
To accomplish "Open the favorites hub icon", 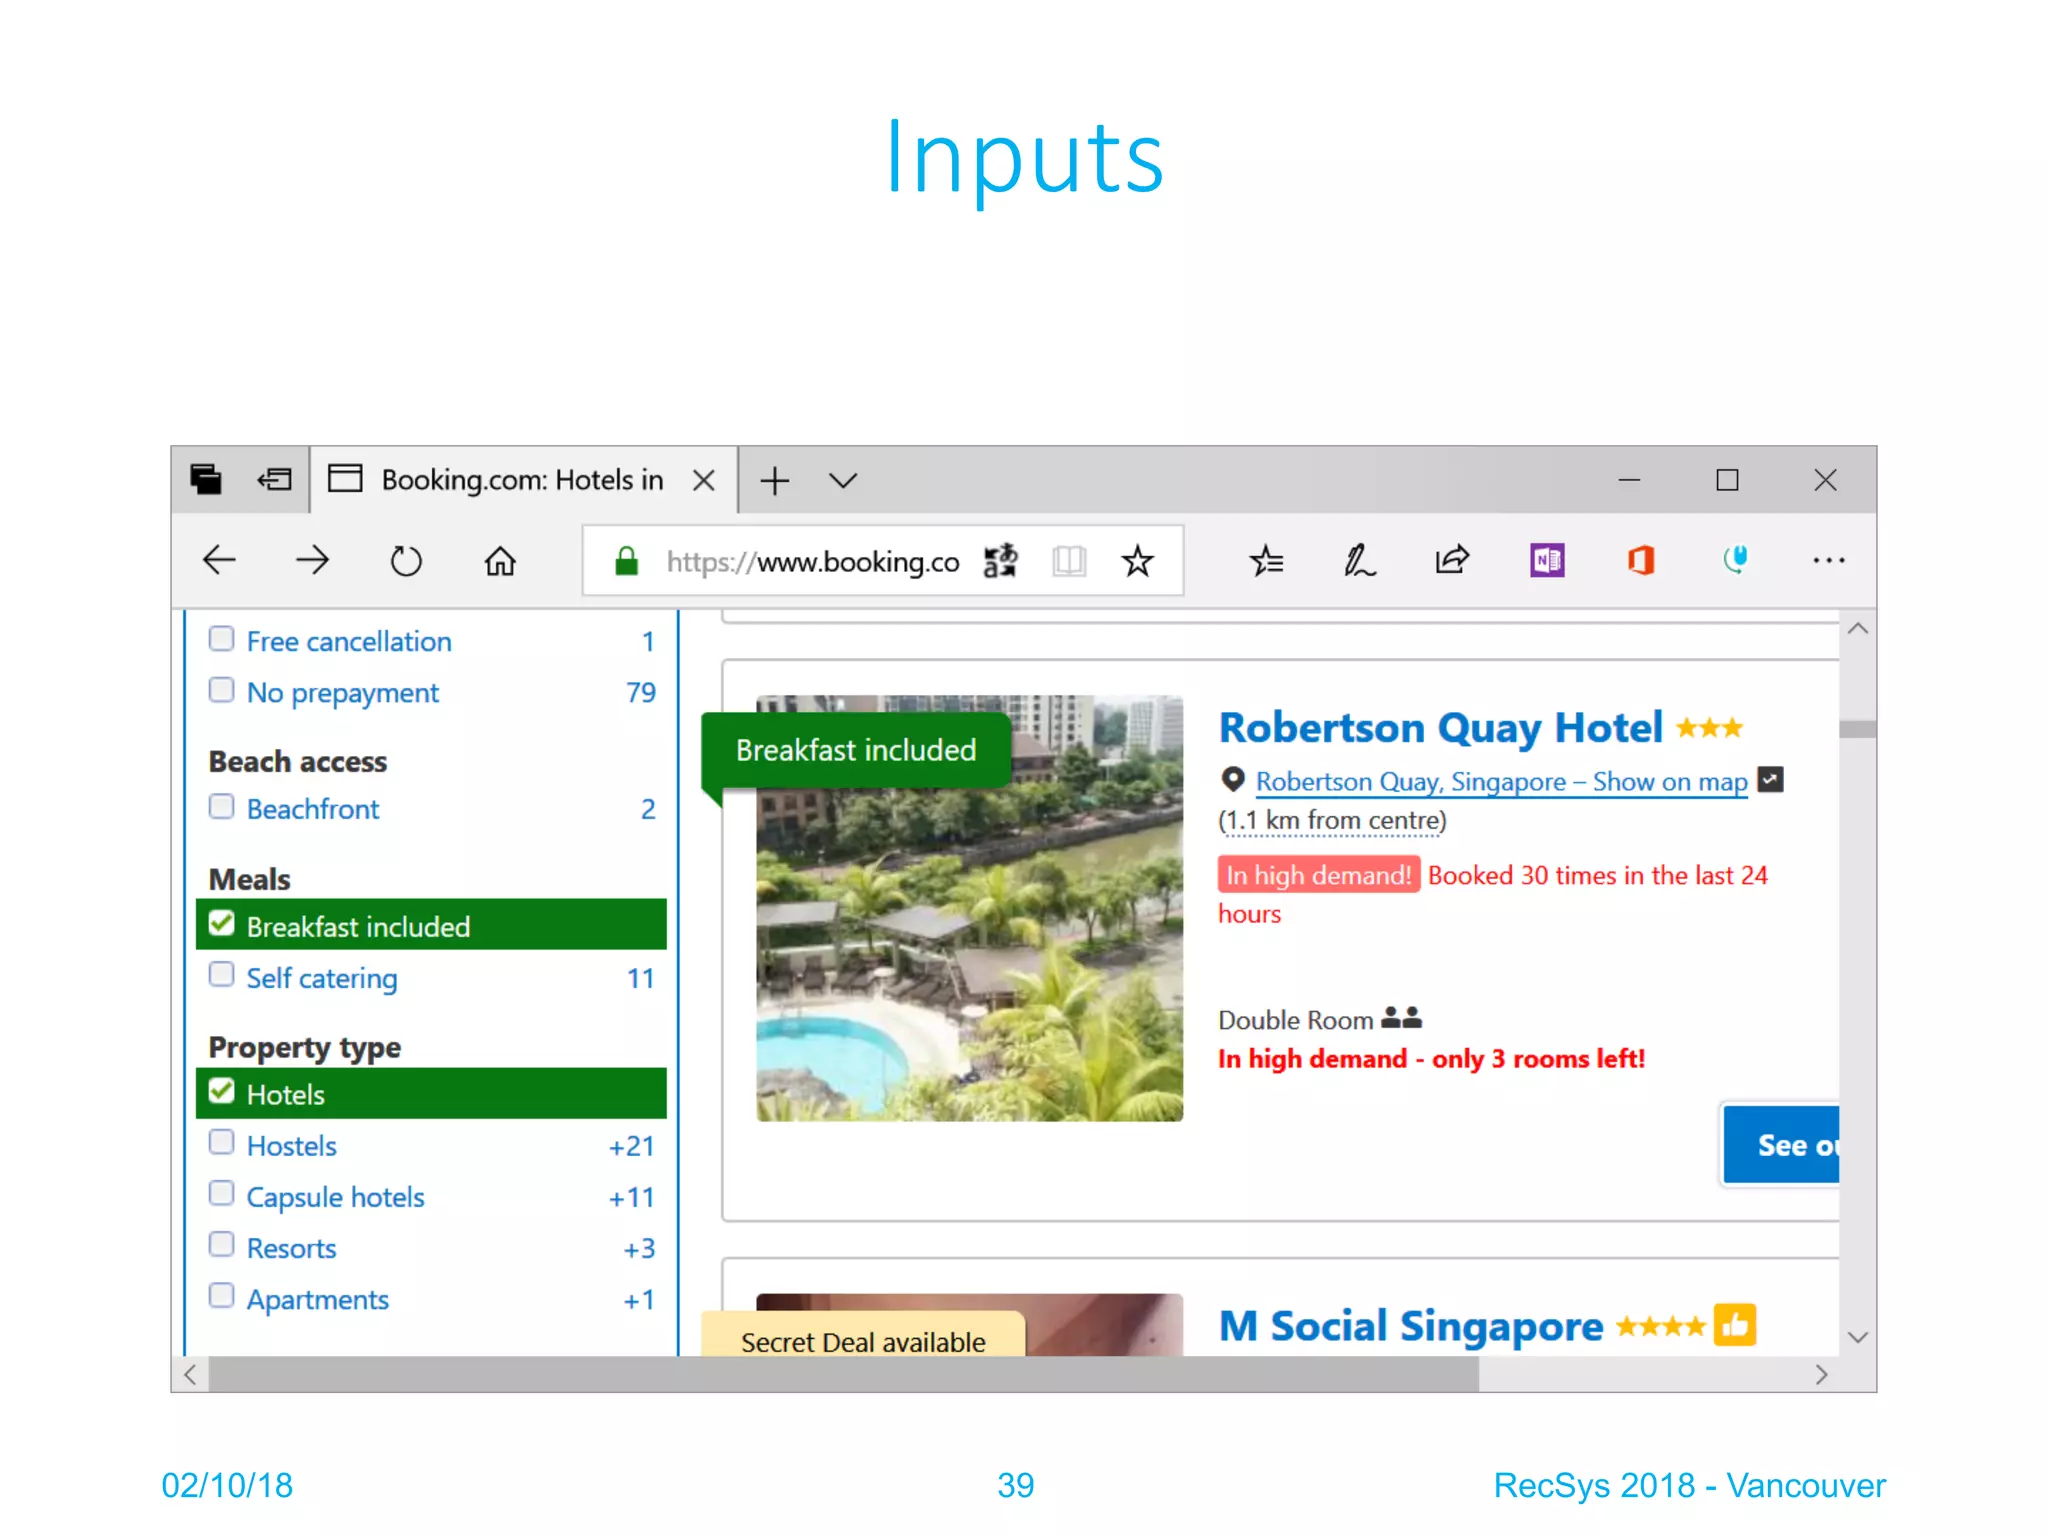I will click(1266, 561).
